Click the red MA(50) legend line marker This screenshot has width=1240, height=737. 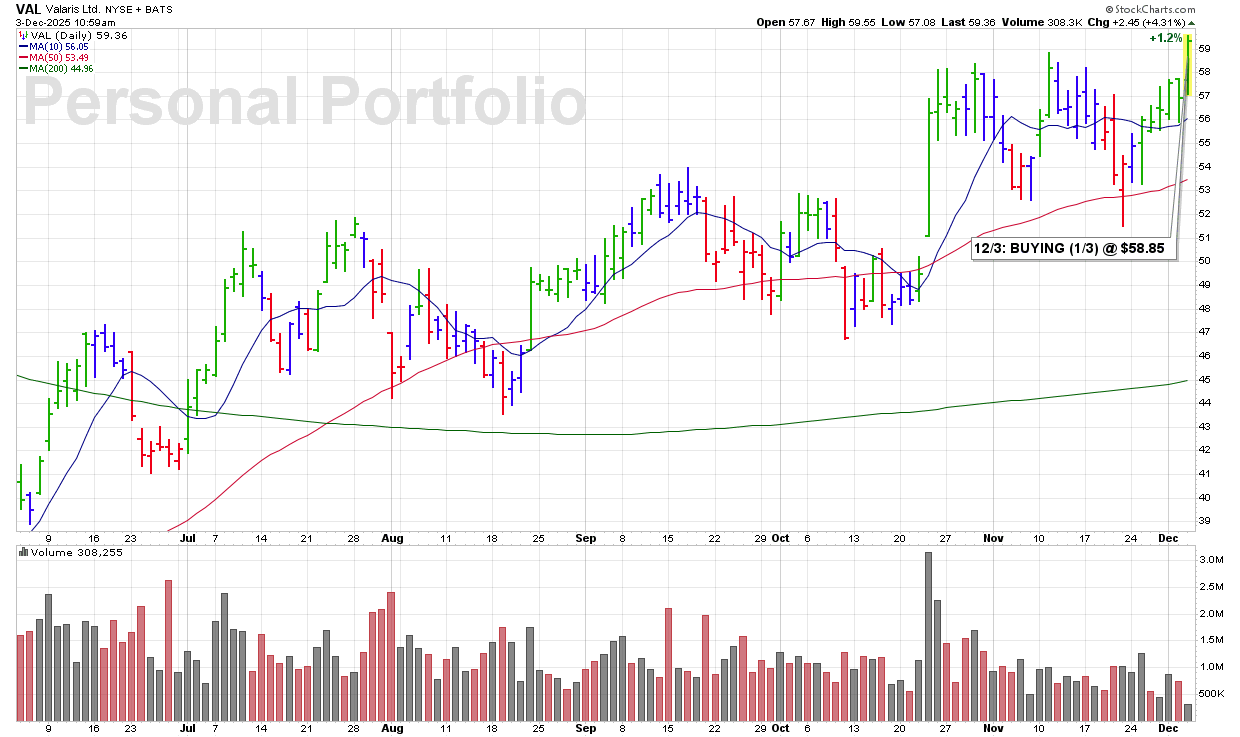[23, 57]
